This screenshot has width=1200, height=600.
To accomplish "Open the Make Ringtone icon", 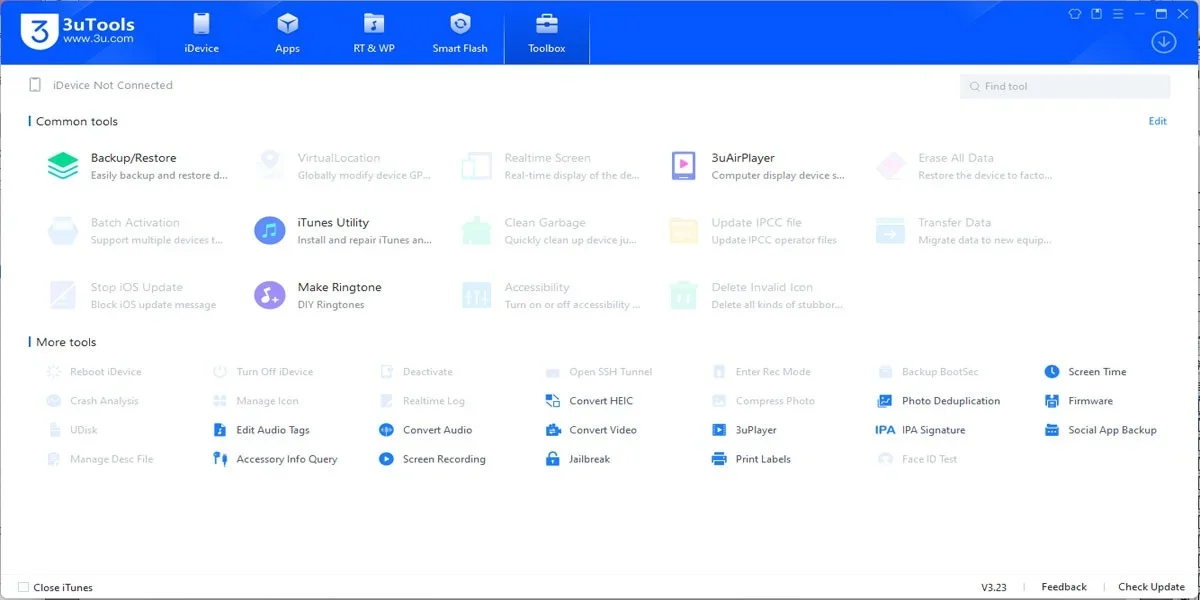I will (270, 295).
